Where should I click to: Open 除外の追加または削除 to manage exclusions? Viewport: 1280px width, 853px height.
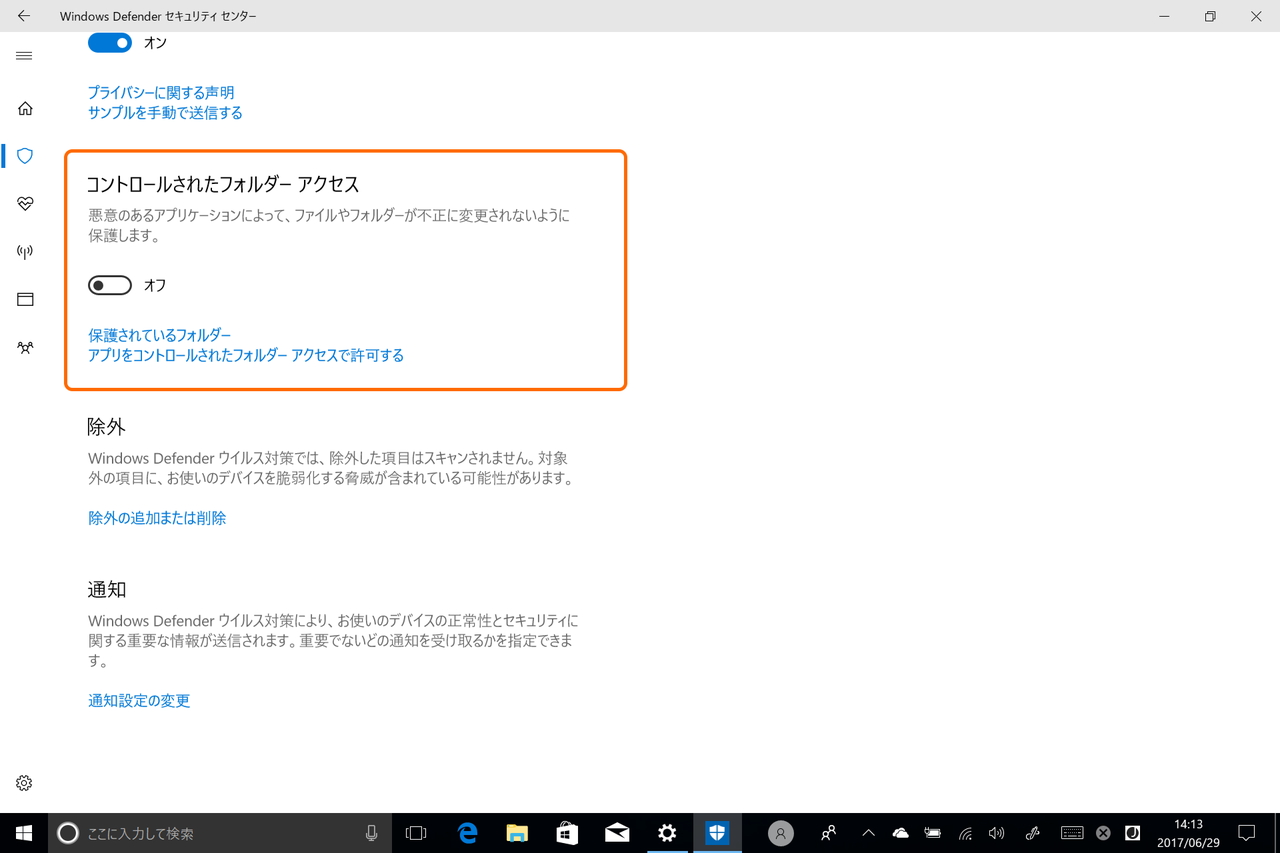tap(157, 518)
